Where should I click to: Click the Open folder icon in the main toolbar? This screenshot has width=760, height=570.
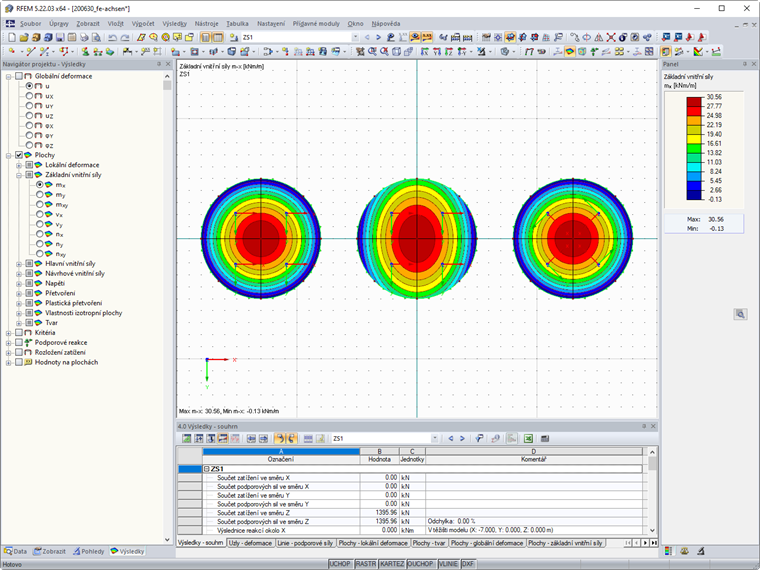[24, 37]
